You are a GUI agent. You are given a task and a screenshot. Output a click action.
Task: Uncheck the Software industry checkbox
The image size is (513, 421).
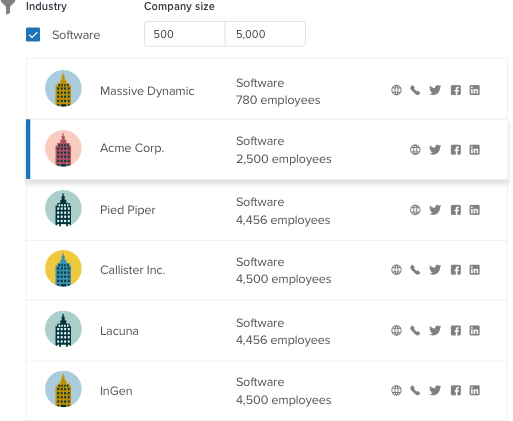[x=33, y=35]
